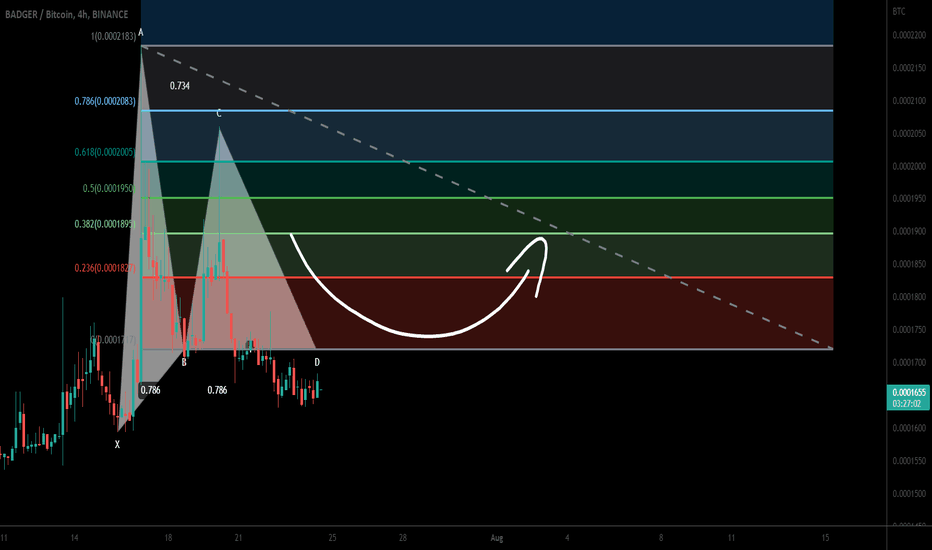This screenshot has height=550, width=932.
Task: Click the 4 date label on time axis
Action: (567, 538)
